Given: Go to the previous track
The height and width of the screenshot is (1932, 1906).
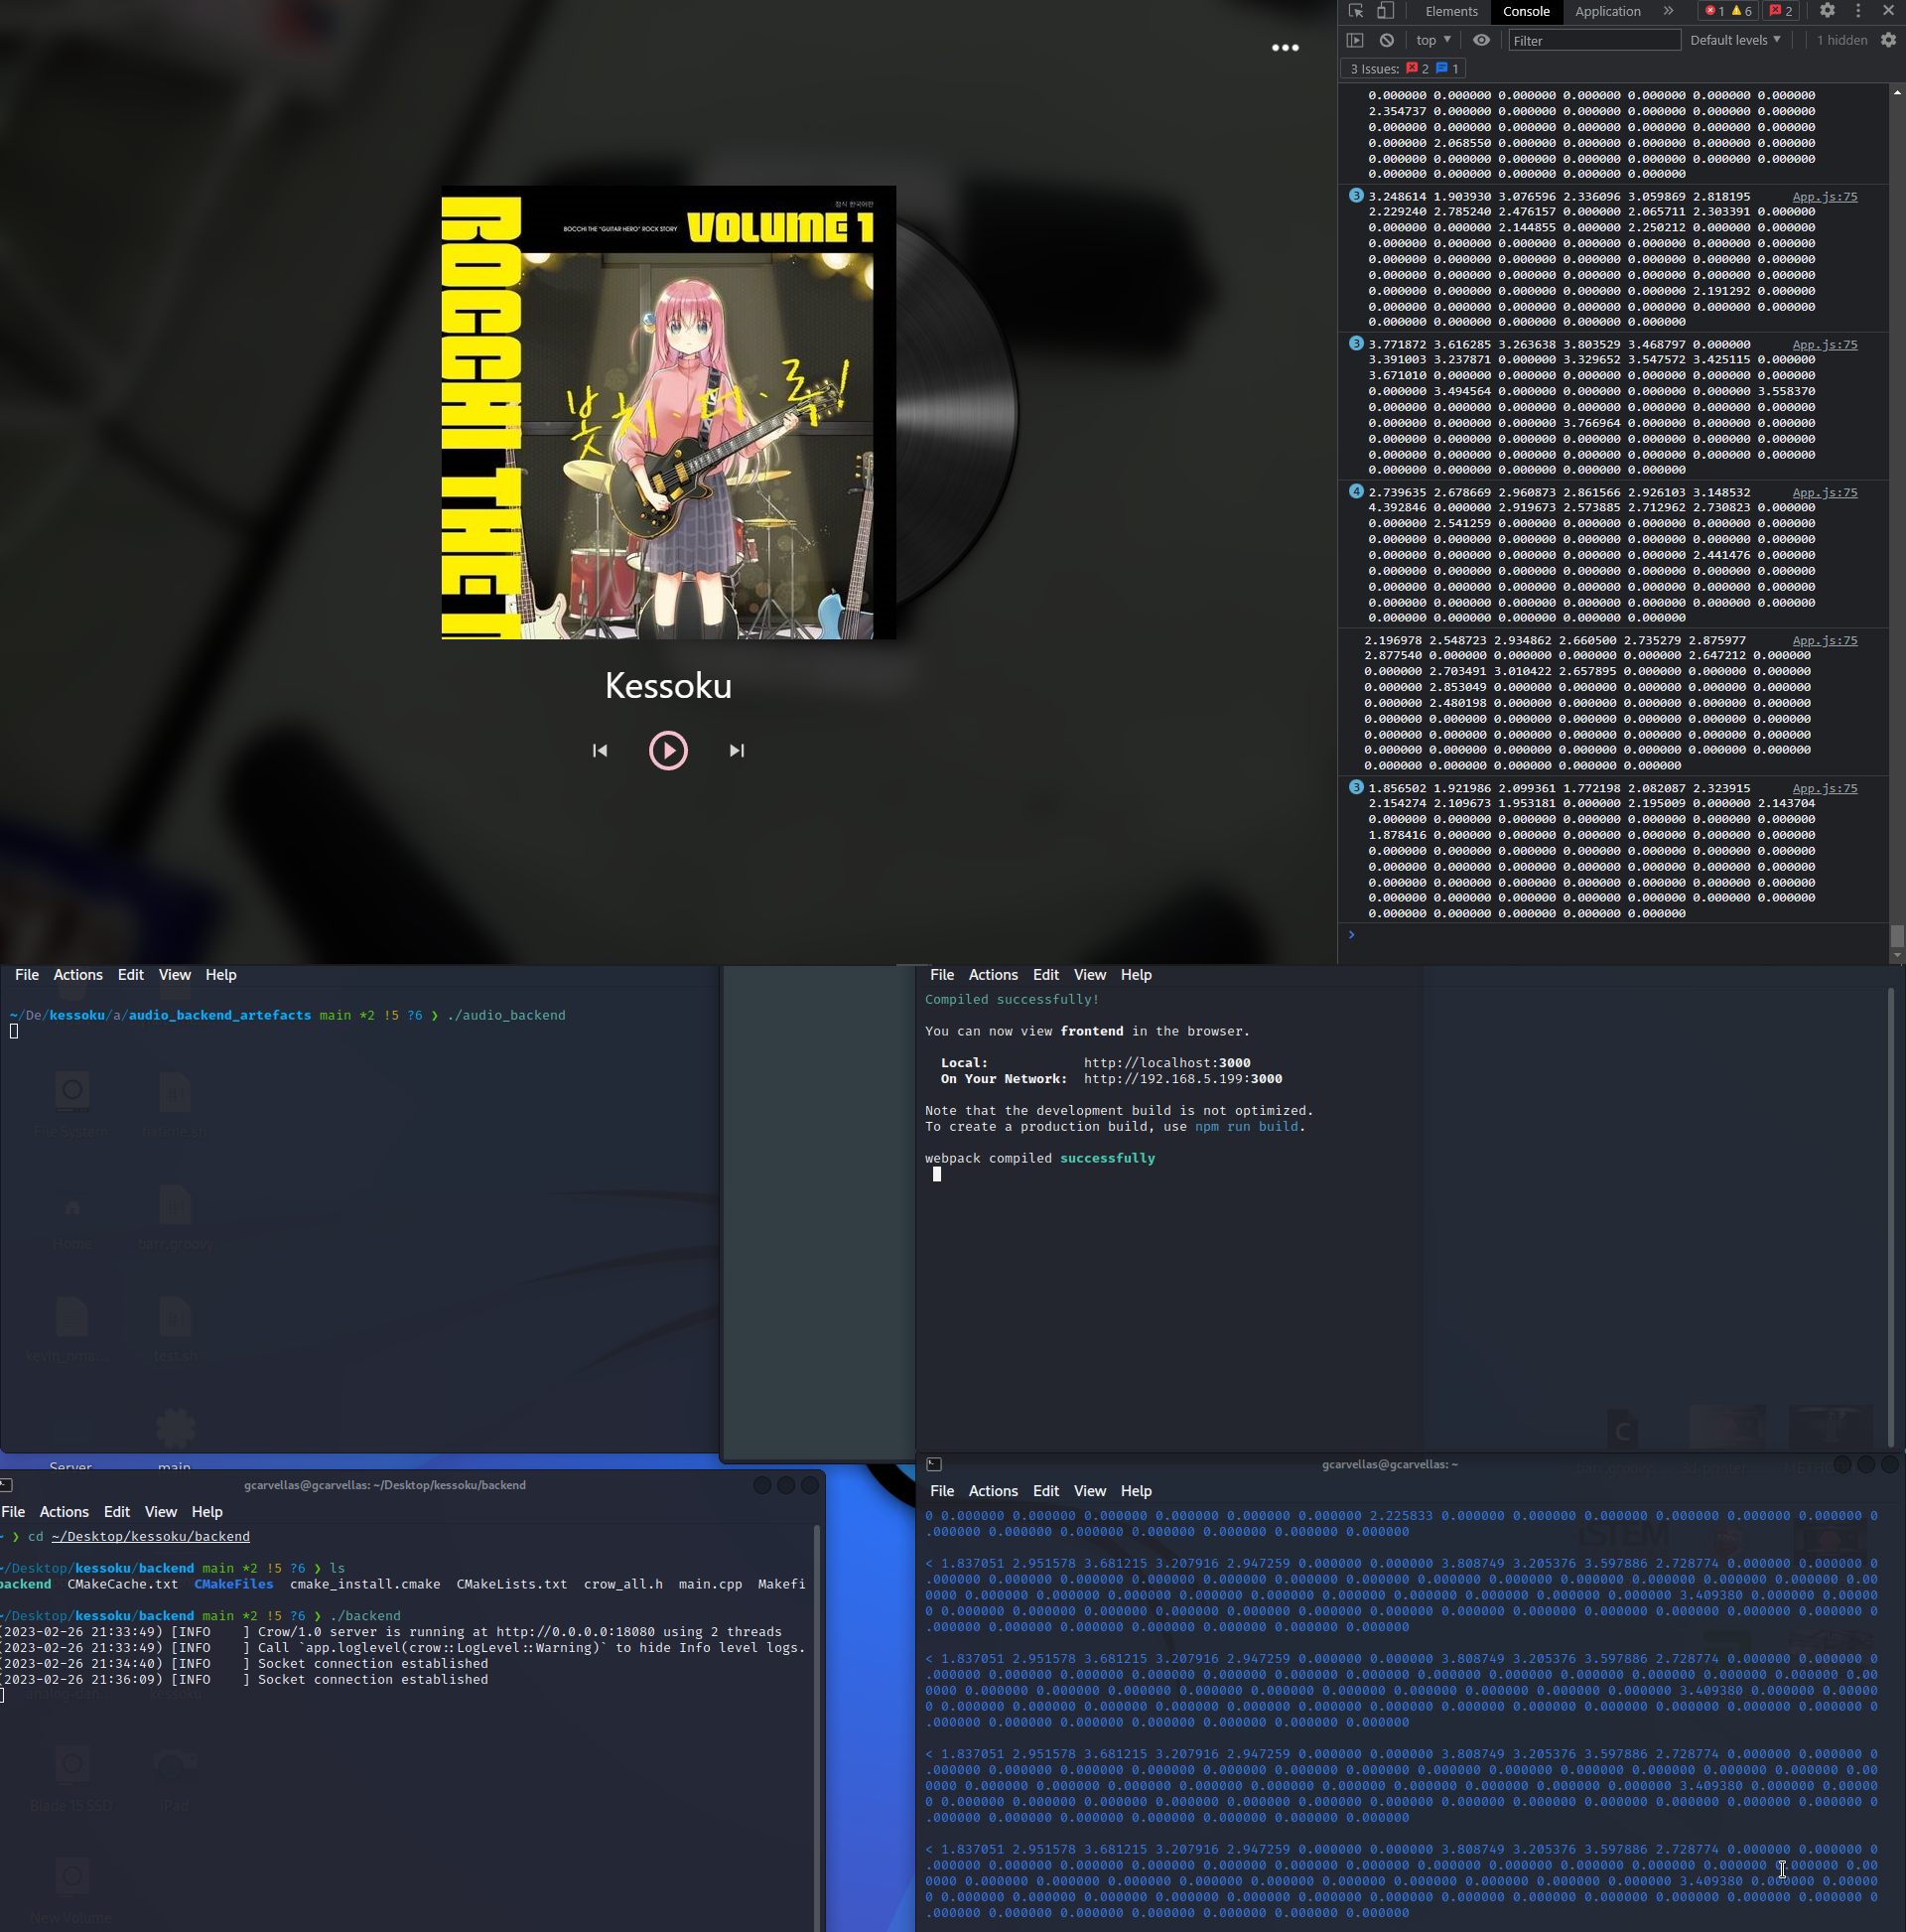Looking at the screenshot, I should point(600,751).
